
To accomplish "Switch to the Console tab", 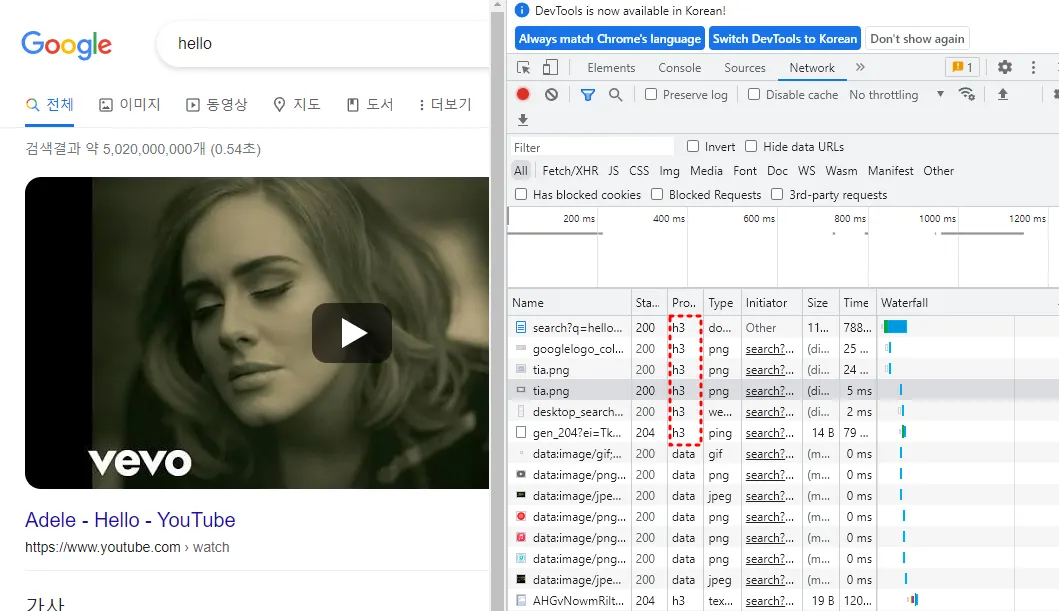I will coord(679,68).
